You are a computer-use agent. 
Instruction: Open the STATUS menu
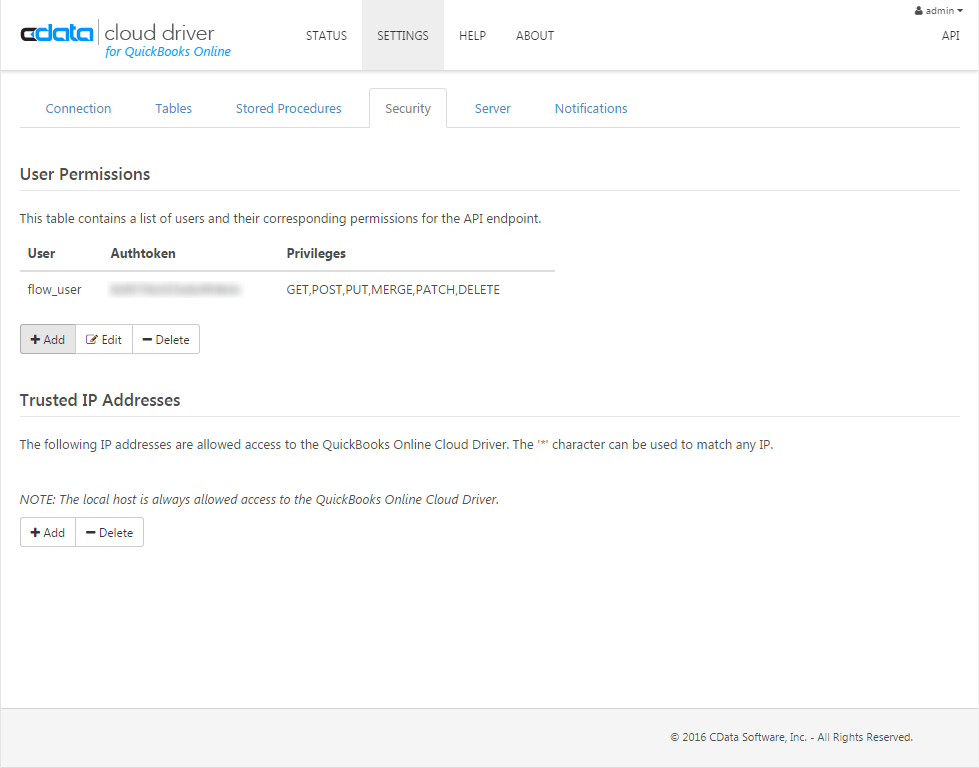[326, 36]
